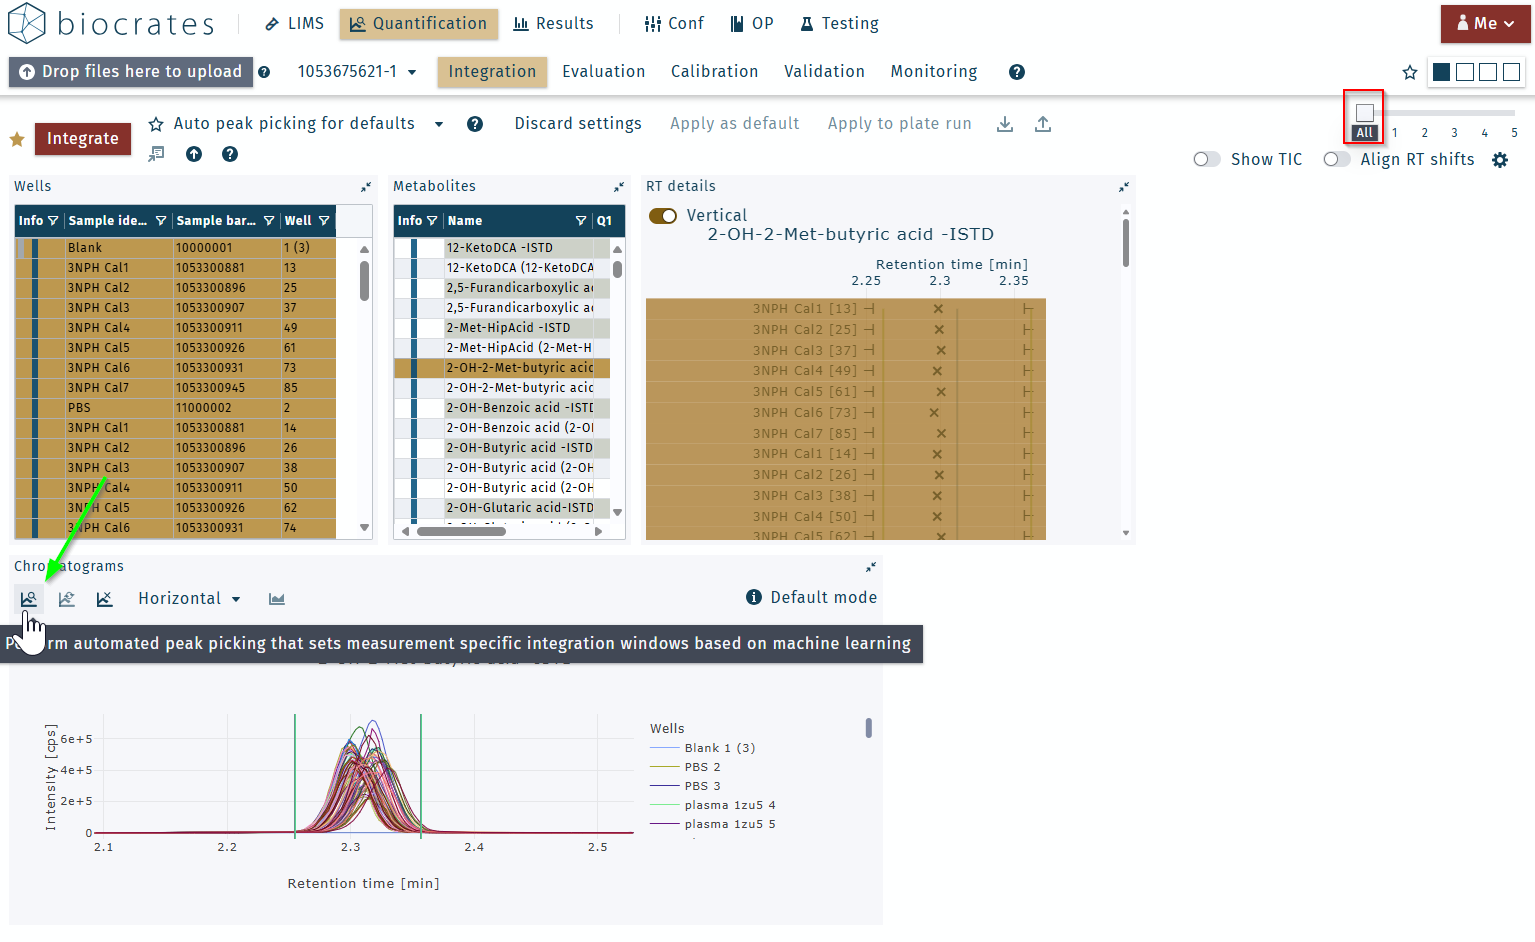Toggle the Show TIC switch
Screen dimensions: 1535x942
[x=1207, y=160]
